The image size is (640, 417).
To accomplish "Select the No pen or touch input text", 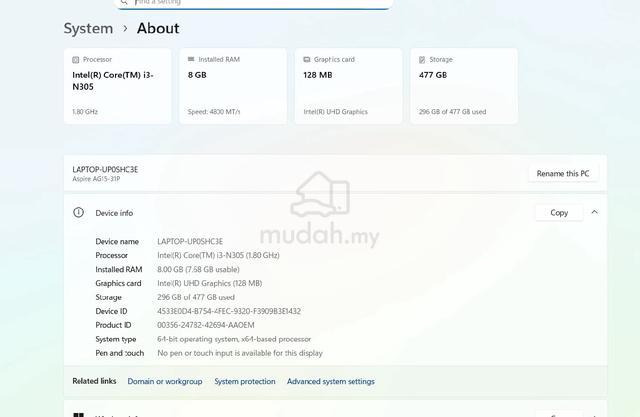I will click(240, 353).
